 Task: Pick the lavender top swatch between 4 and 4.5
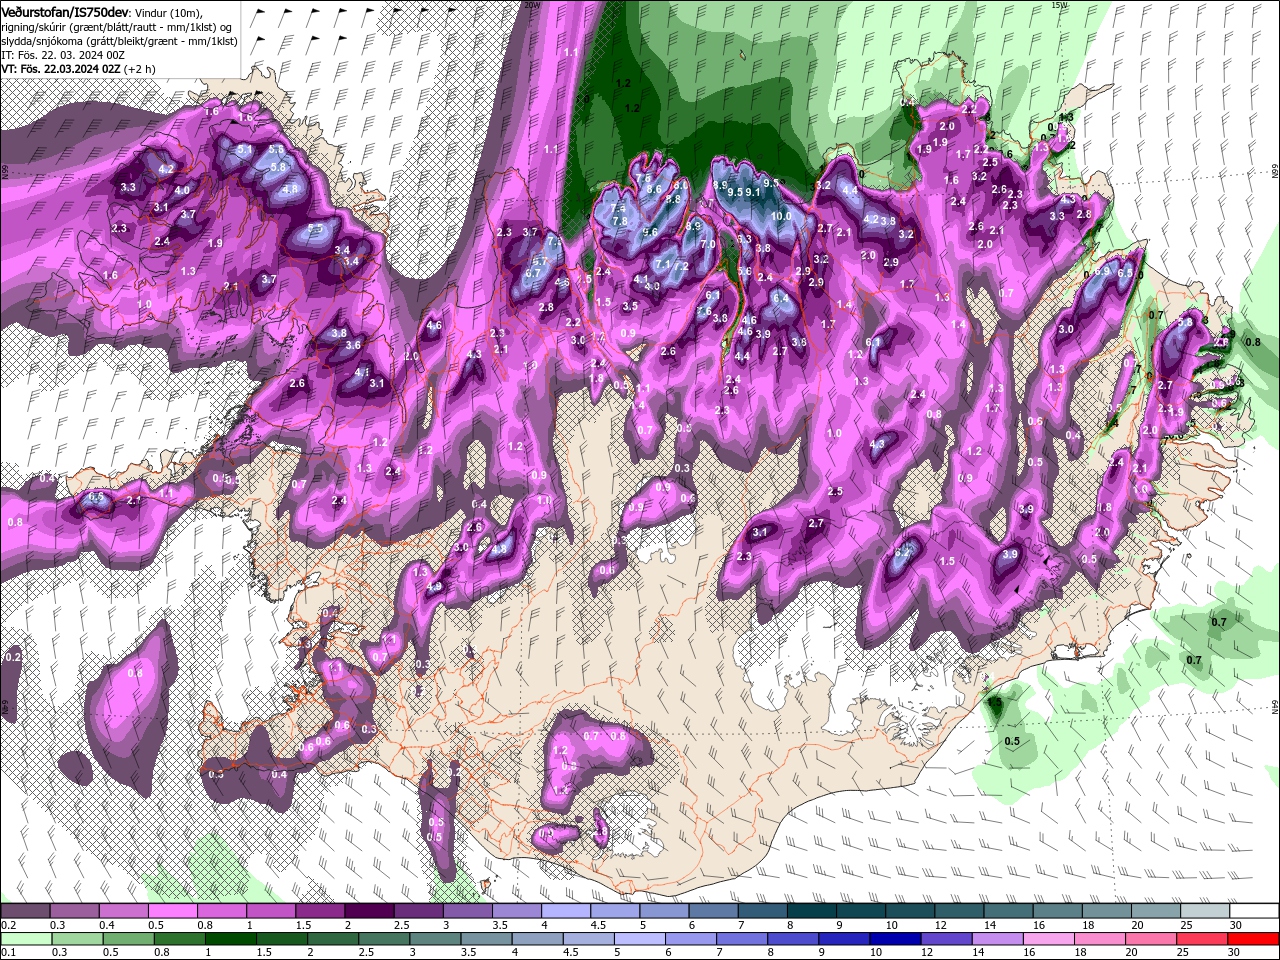coord(565,911)
